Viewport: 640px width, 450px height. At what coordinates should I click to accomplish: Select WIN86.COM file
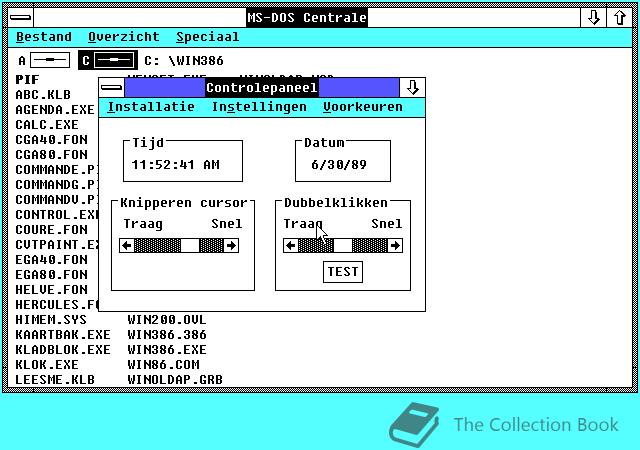tap(163, 365)
